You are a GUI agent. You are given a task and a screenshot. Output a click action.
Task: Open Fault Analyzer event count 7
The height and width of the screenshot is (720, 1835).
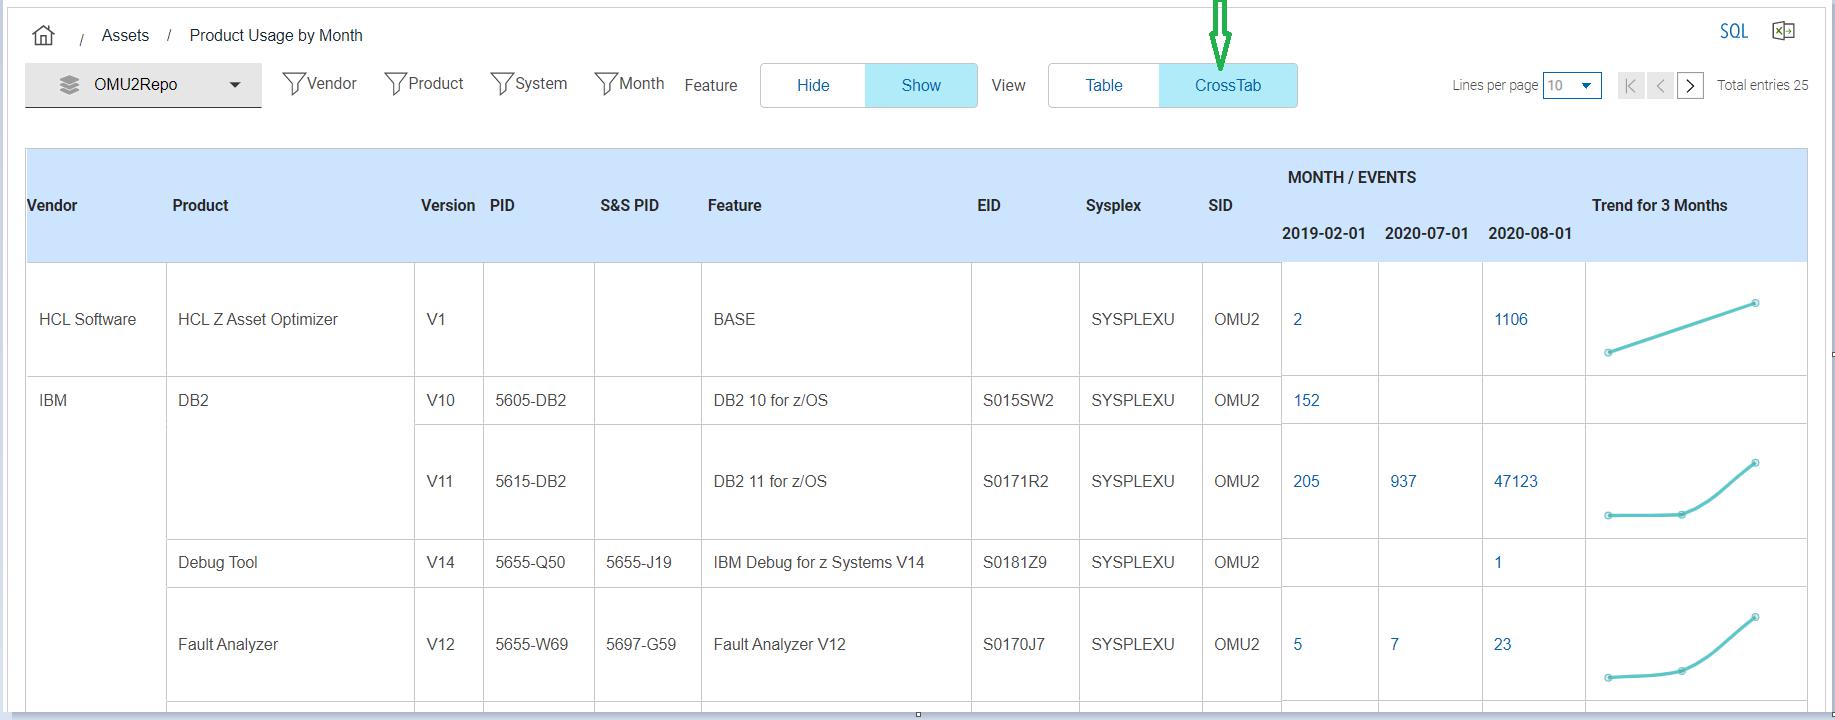[1394, 645]
